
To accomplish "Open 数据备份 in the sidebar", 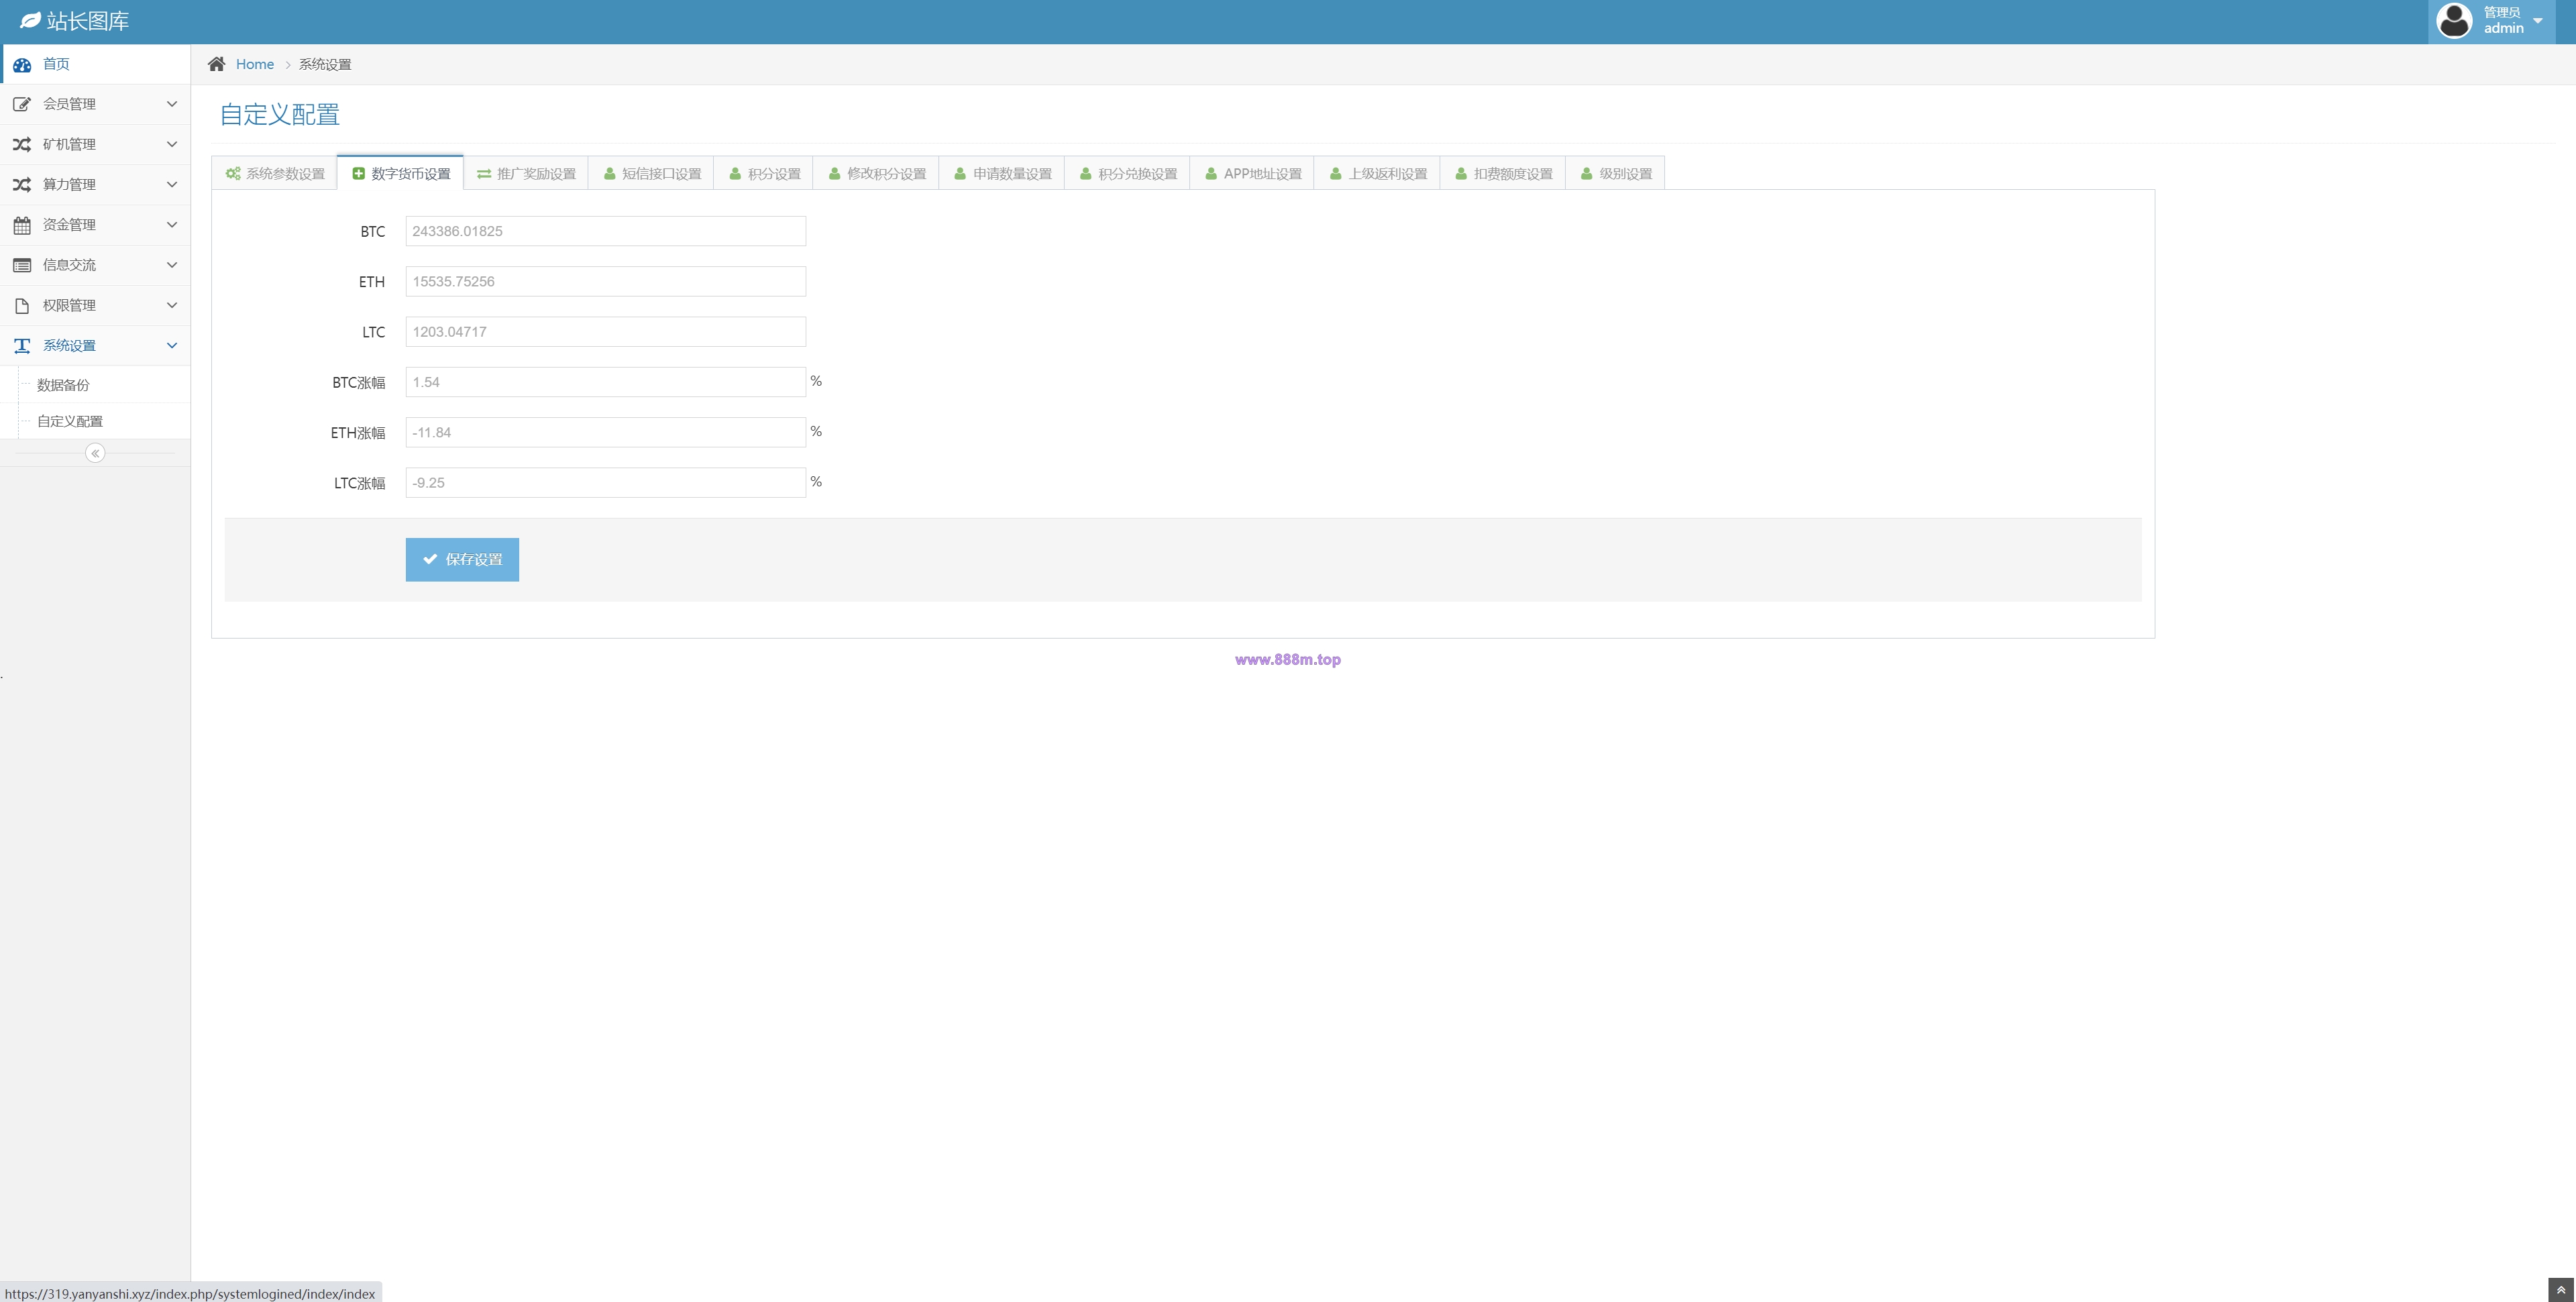I will 63,385.
